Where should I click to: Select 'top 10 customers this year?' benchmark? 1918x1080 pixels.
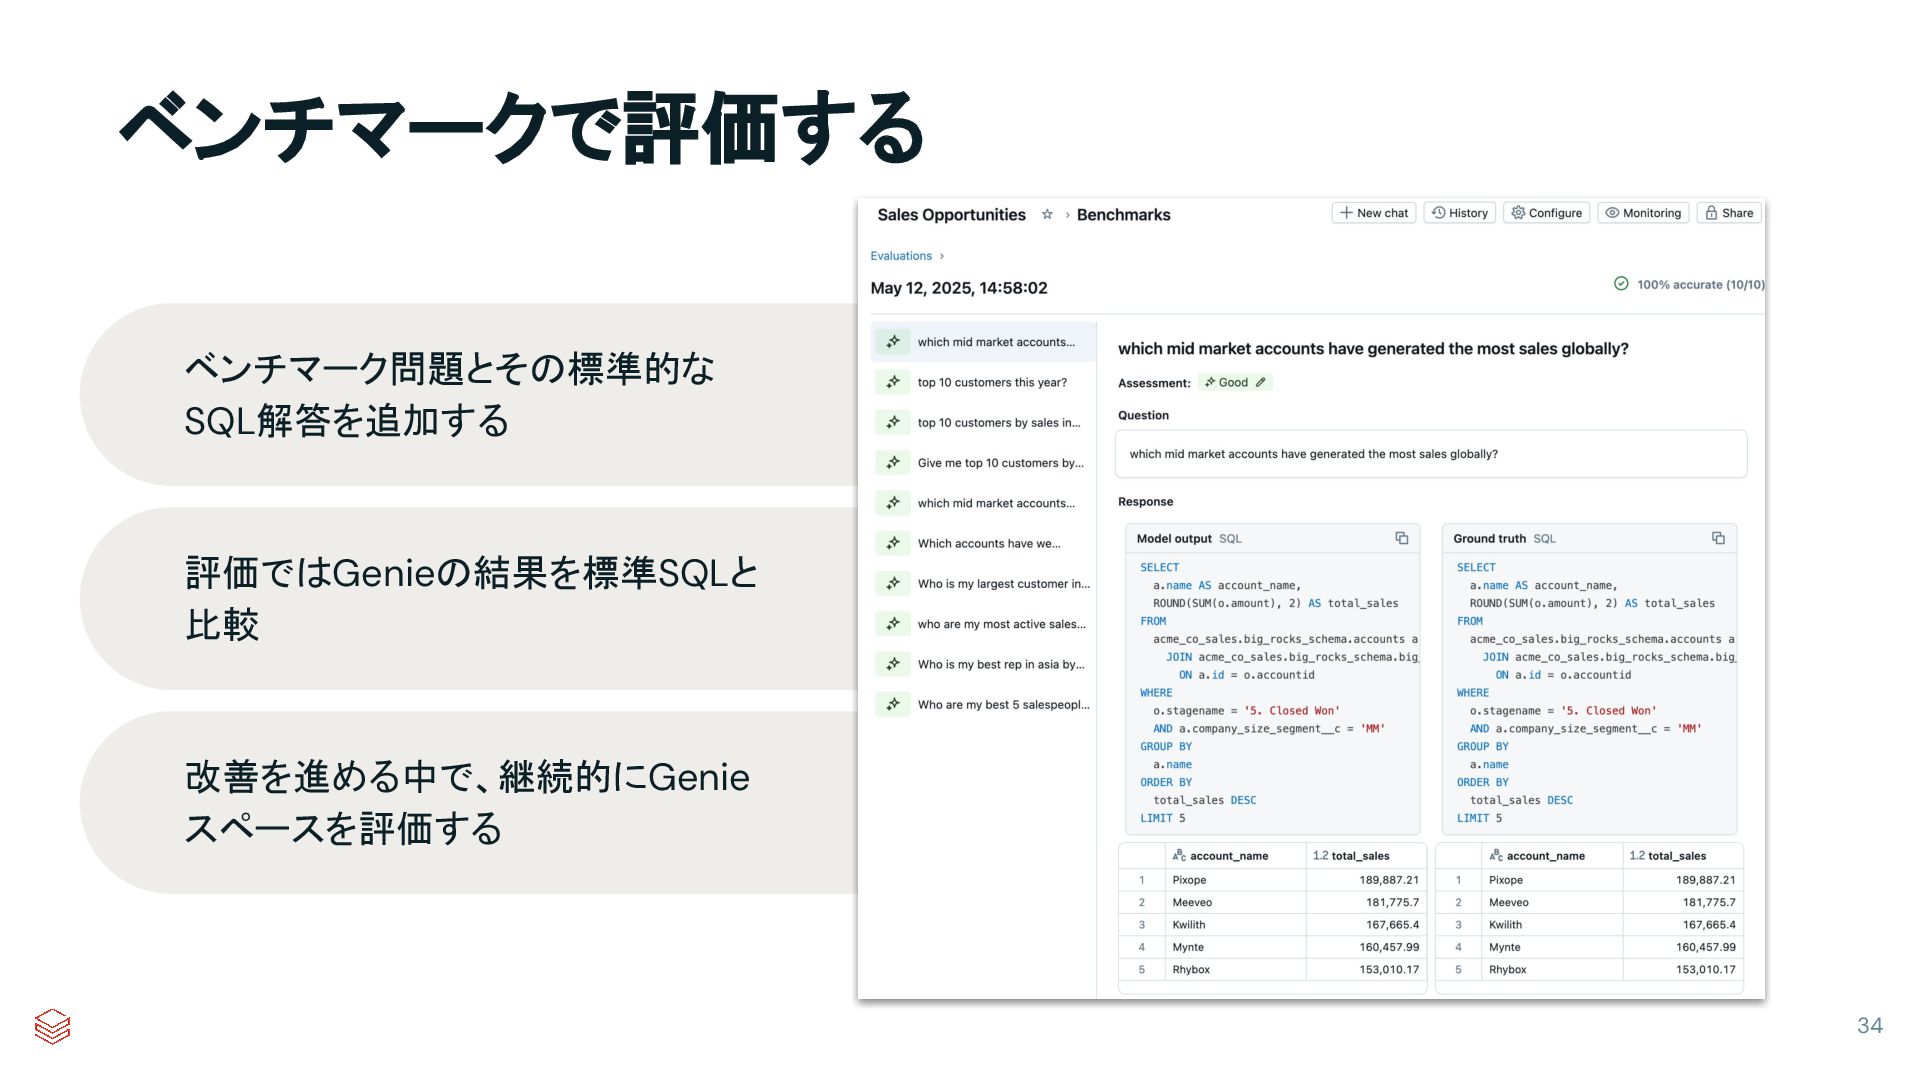[984, 382]
